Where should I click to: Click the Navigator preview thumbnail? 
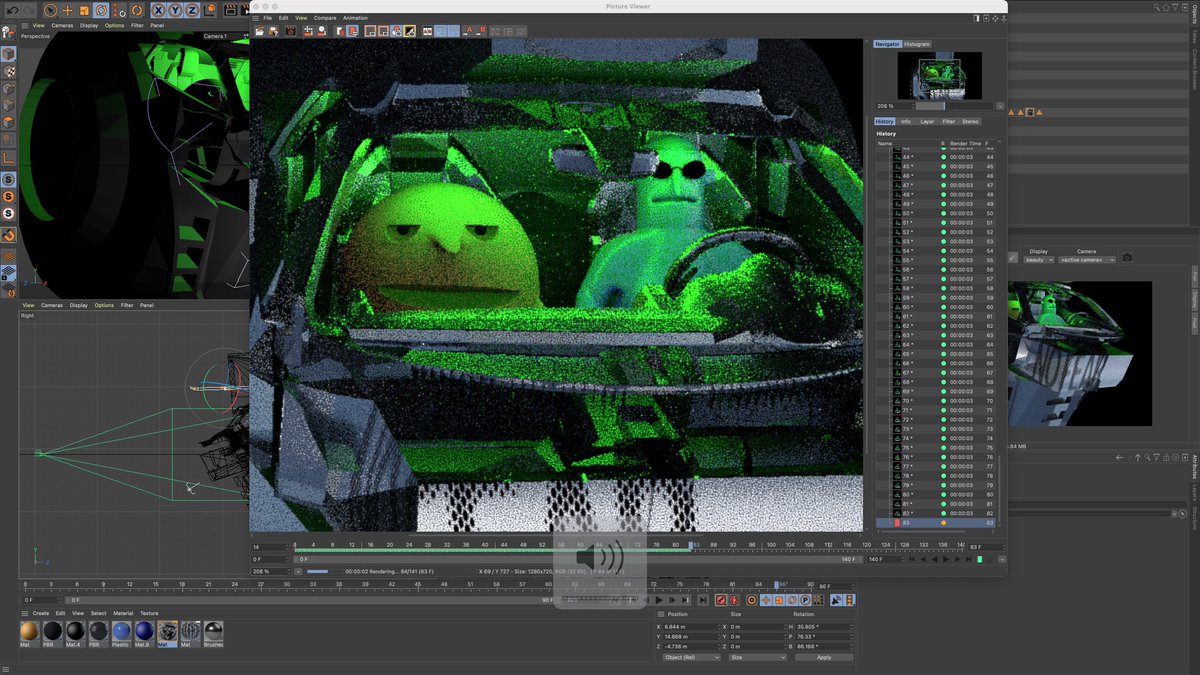click(x=939, y=75)
